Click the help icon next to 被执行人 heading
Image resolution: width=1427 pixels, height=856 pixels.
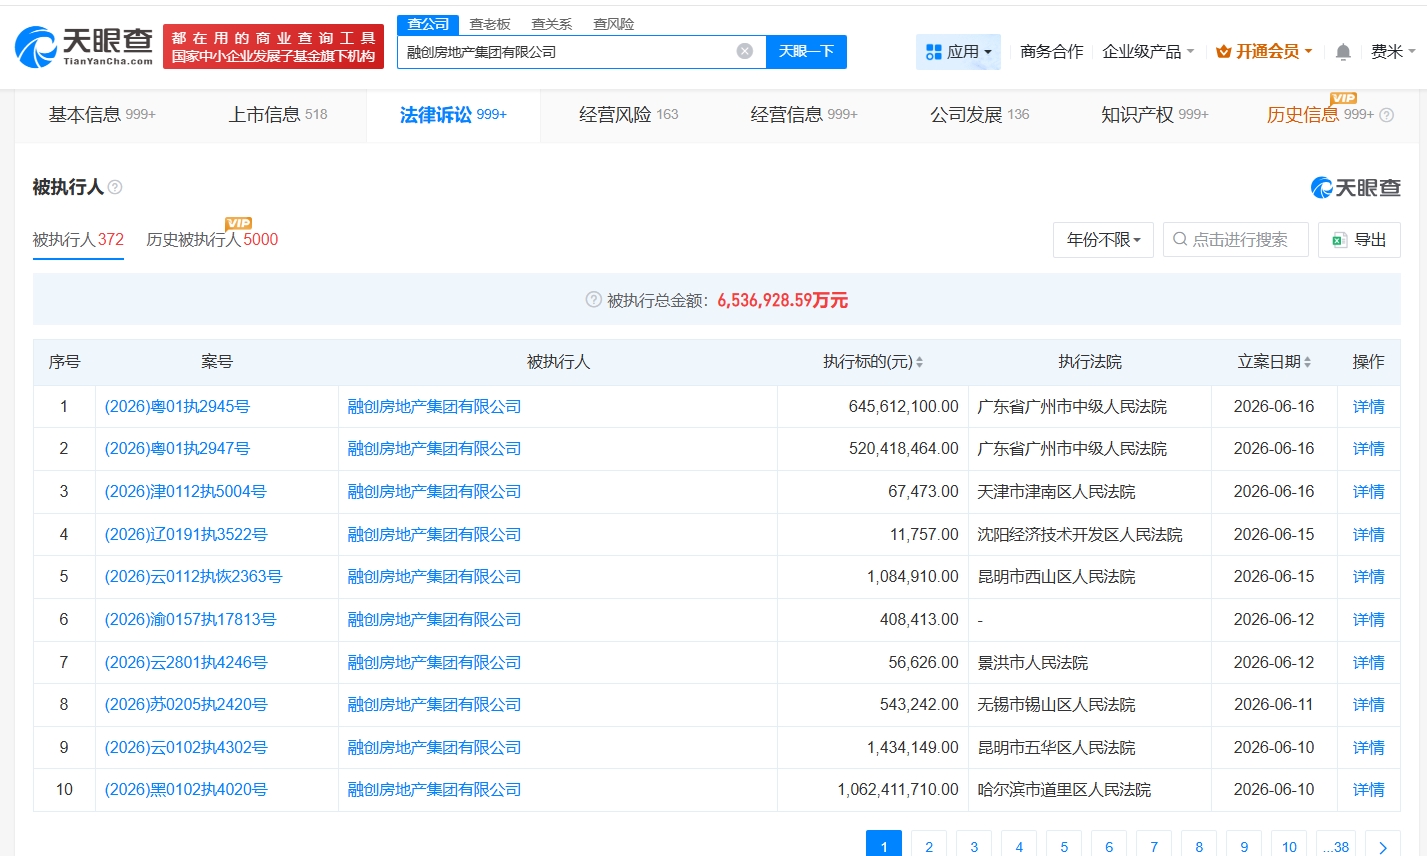115,187
